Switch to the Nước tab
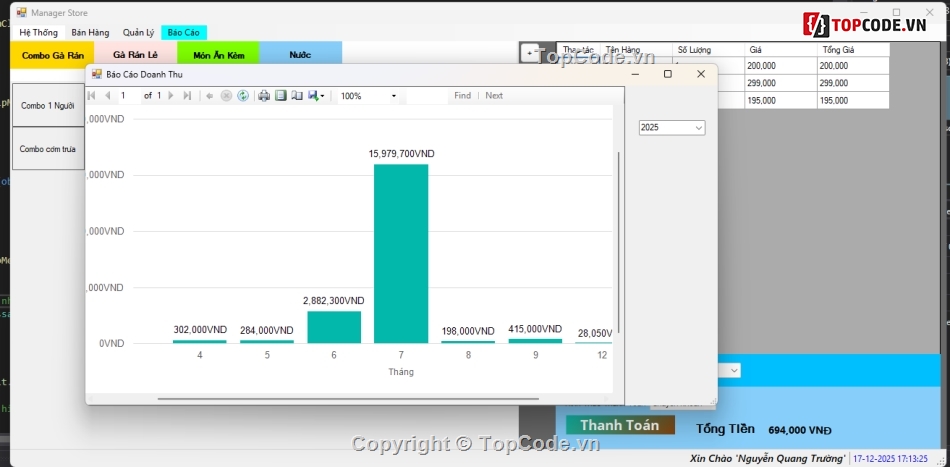This screenshot has height=467, width=950. (x=300, y=55)
